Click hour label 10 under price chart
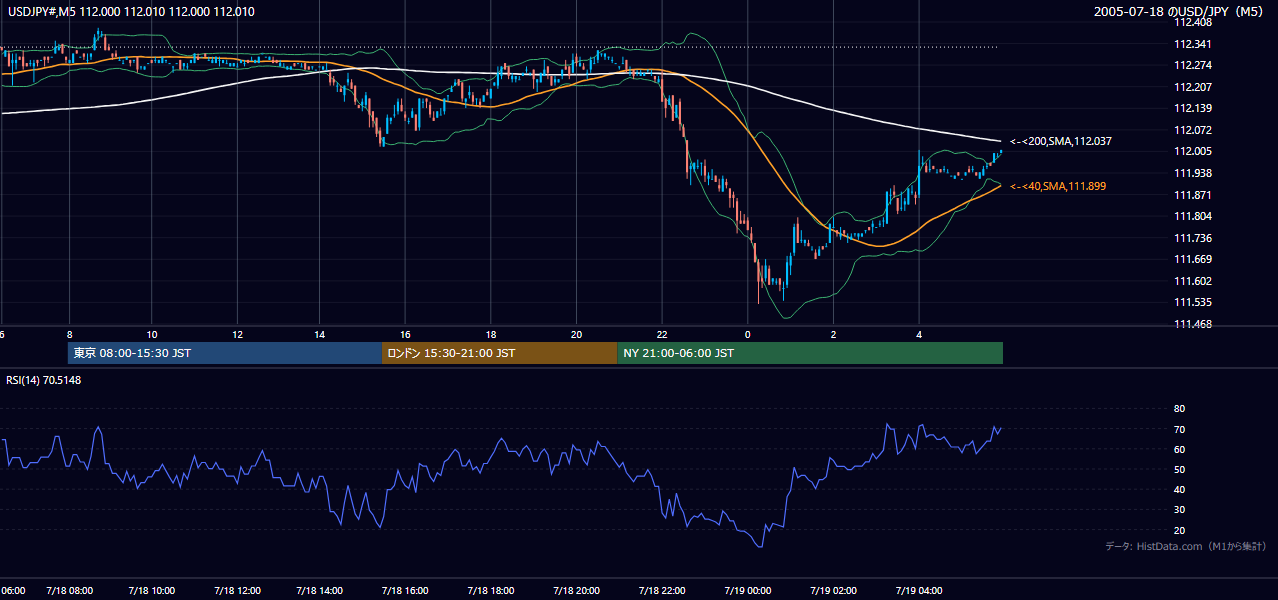The width and height of the screenshot is (1278, 600). click(152, 334)
